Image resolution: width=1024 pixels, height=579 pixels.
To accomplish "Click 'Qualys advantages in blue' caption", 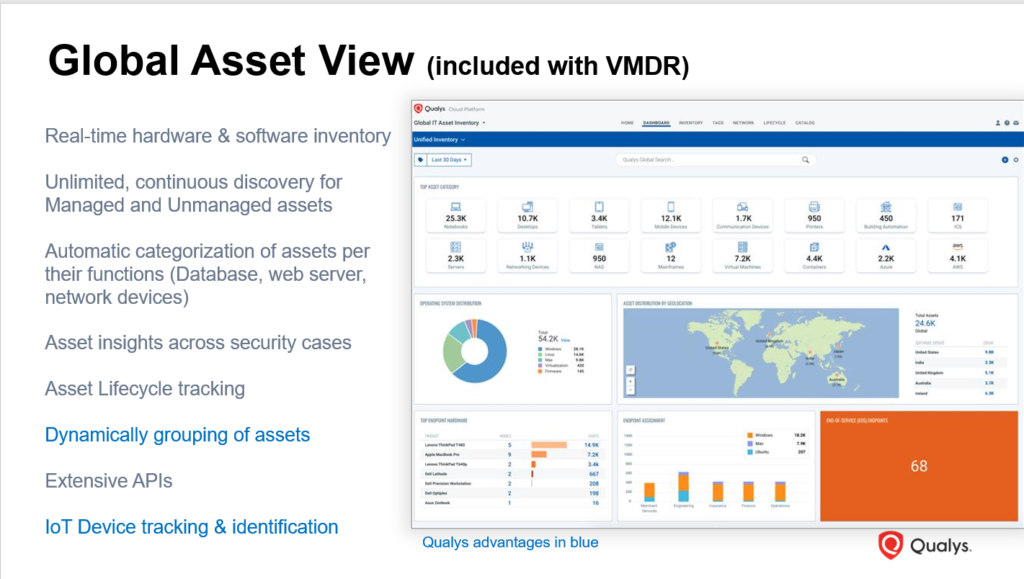I will click(510, 542).
